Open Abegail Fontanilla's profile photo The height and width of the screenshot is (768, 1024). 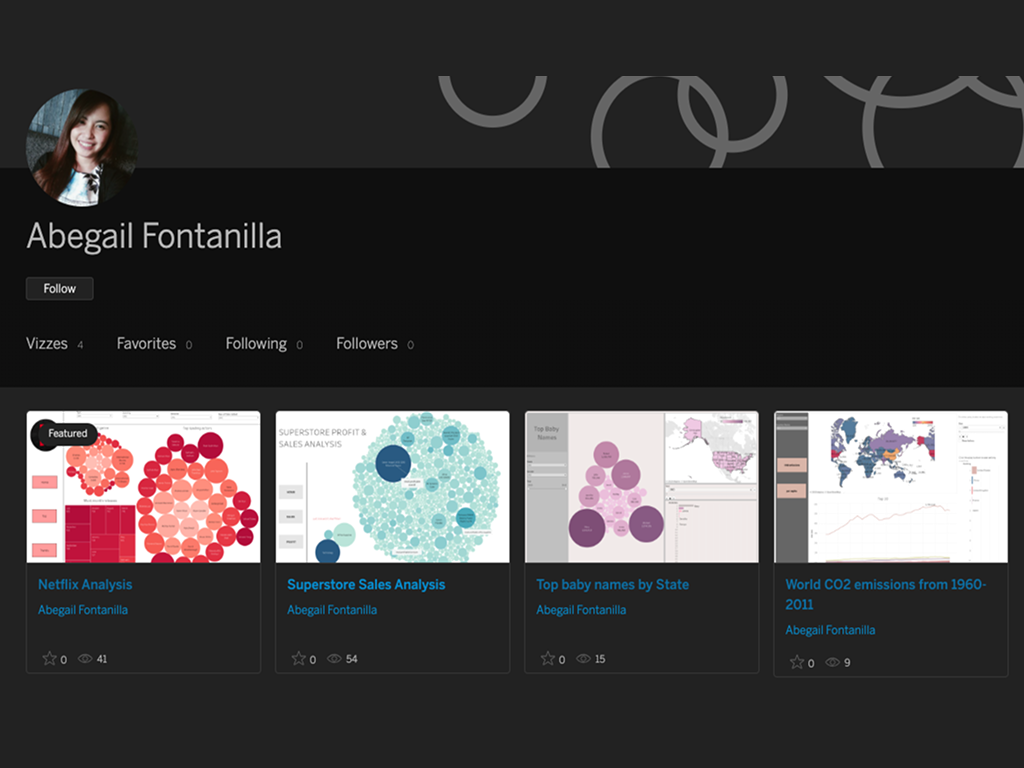[x=82, y=148]
